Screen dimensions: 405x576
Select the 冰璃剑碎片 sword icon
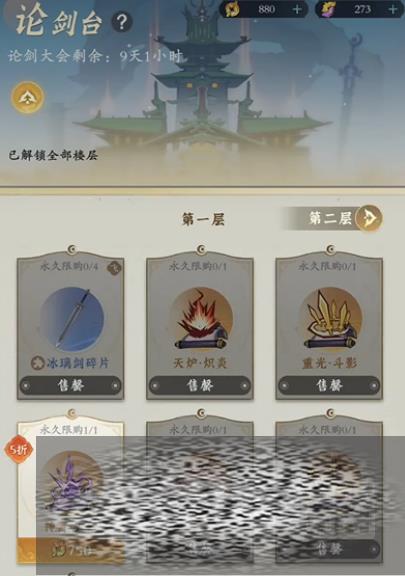(72, 320)
